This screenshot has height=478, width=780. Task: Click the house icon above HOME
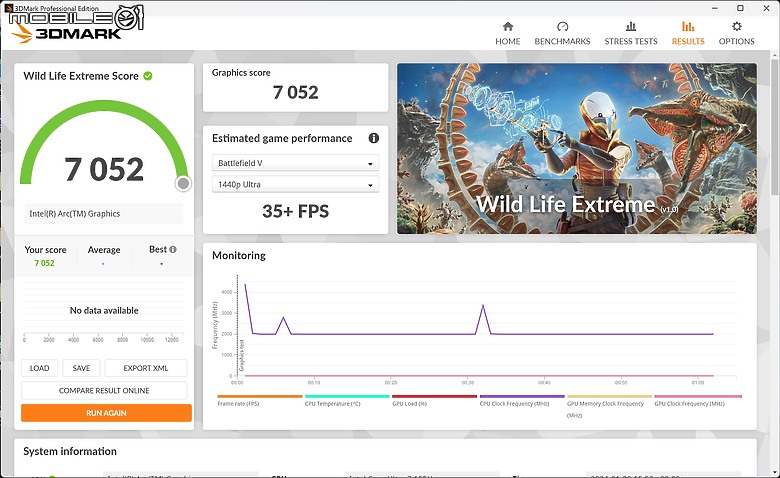507,26
